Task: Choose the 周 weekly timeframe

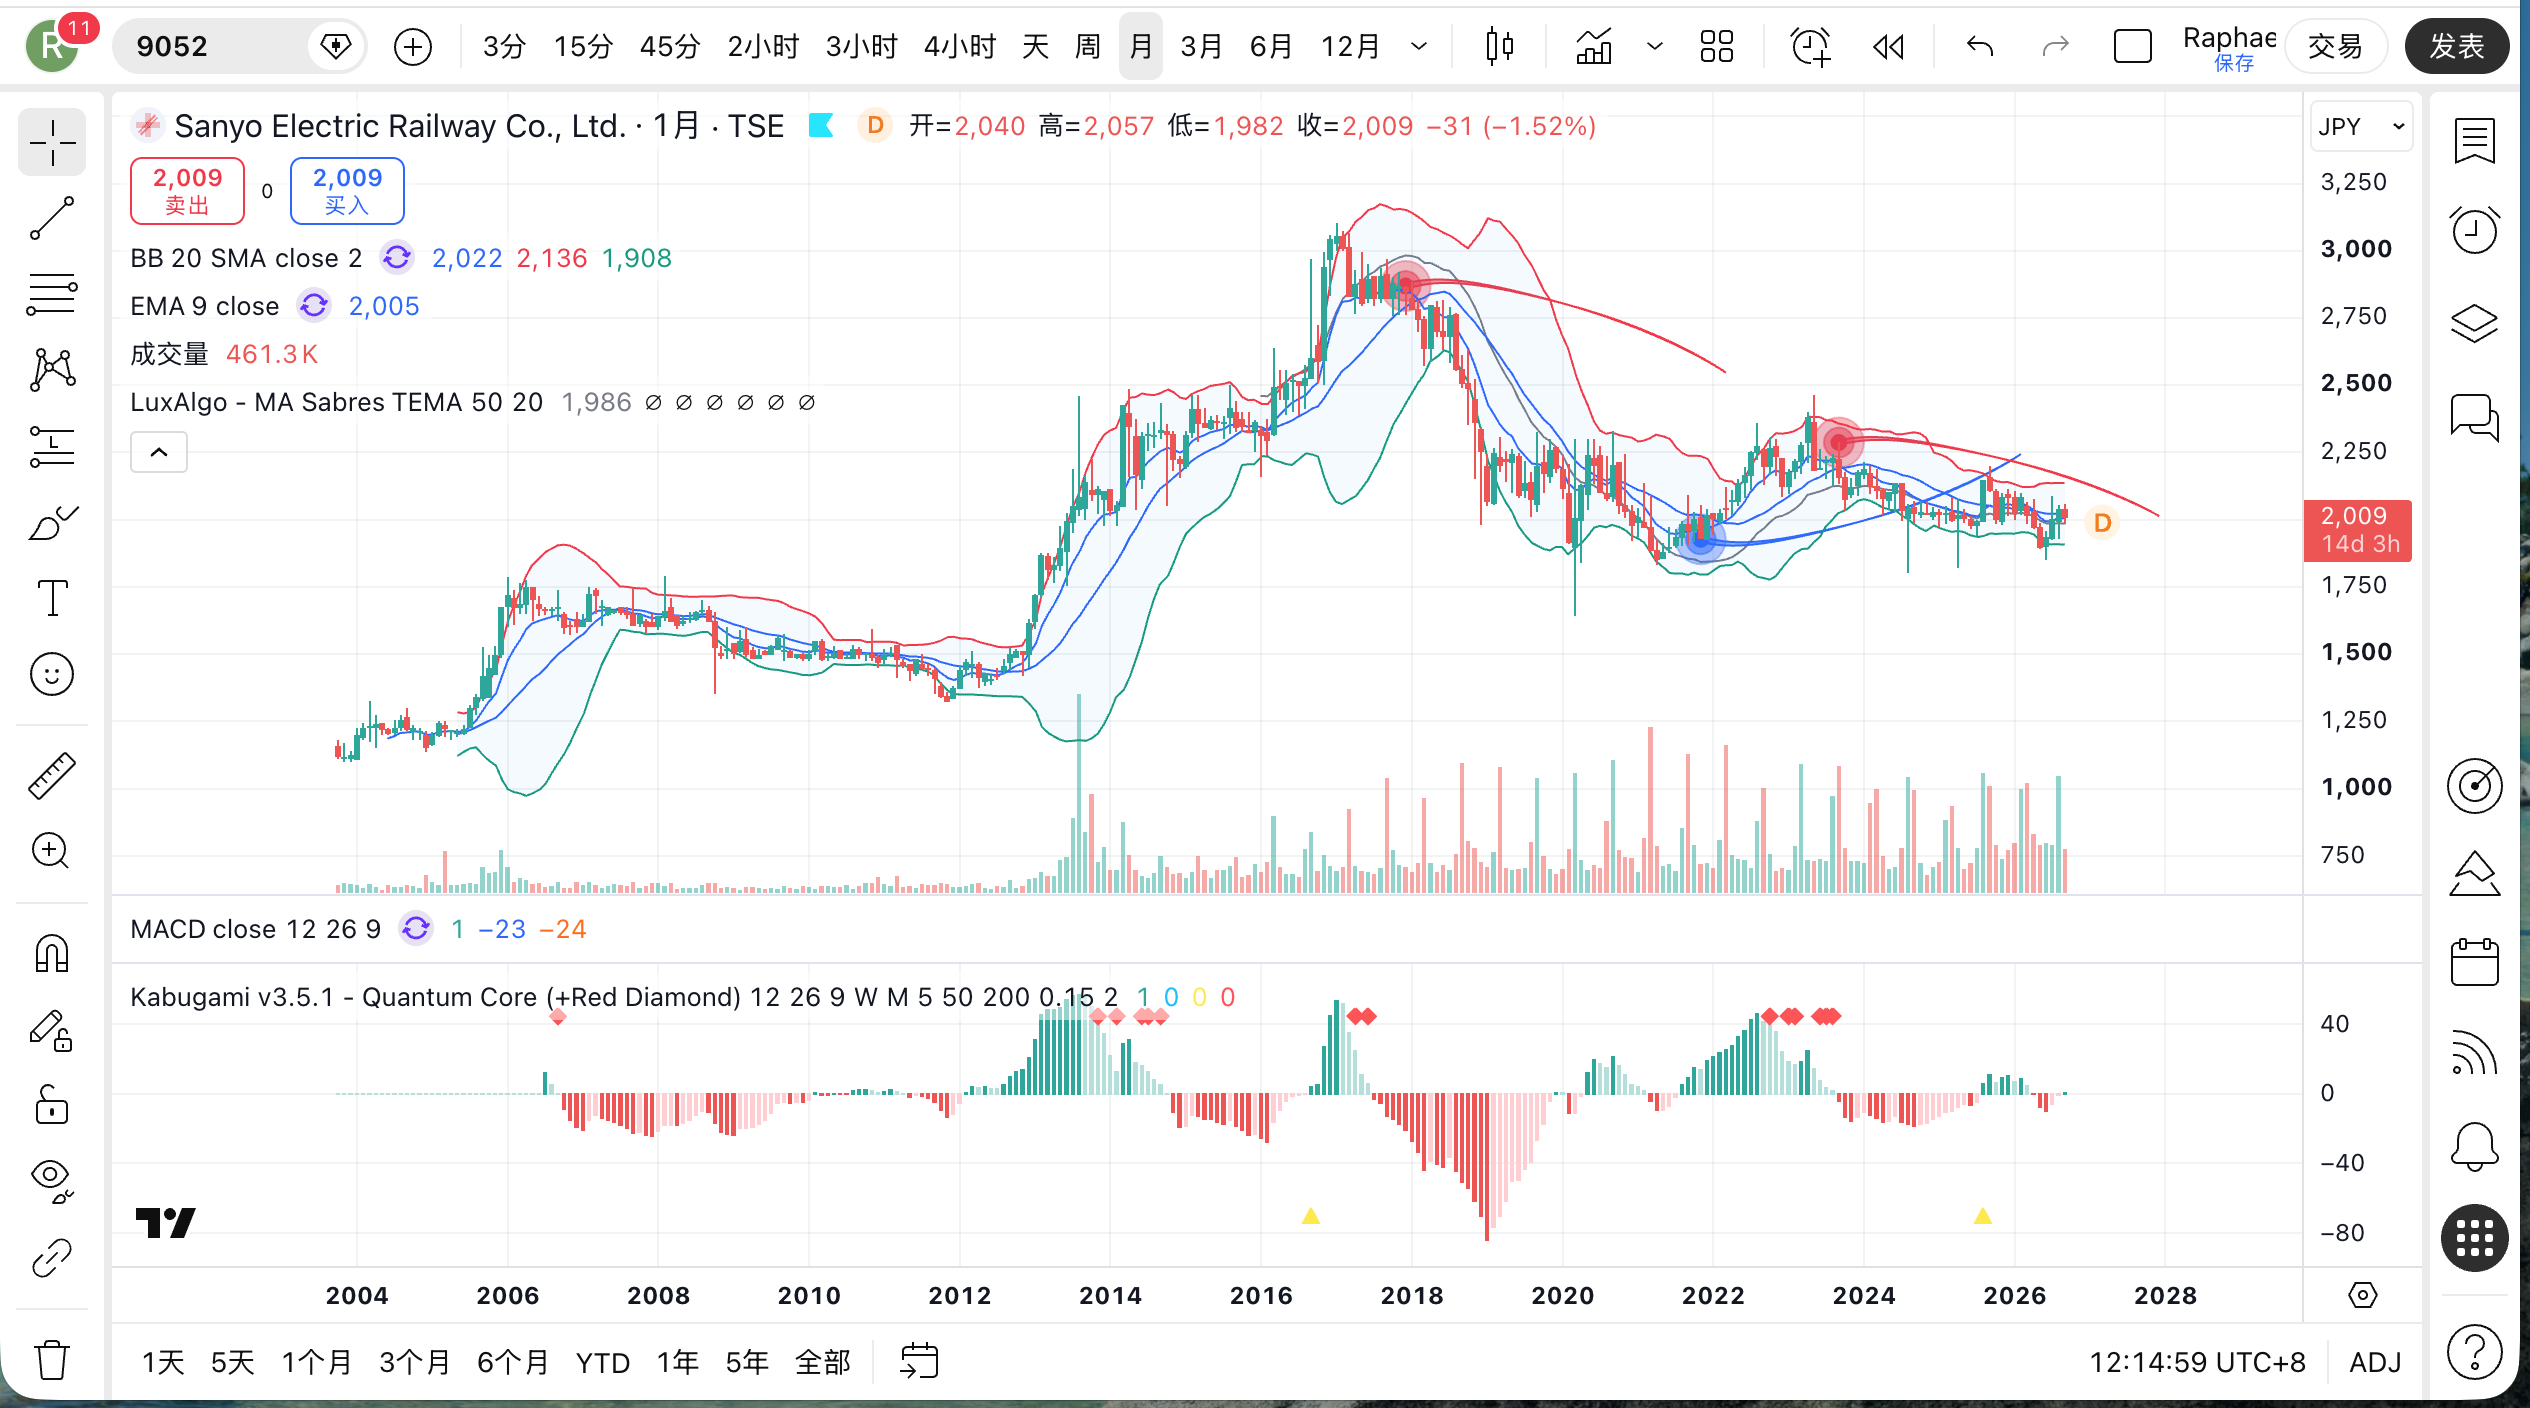Action: (x=1088, y=46)
